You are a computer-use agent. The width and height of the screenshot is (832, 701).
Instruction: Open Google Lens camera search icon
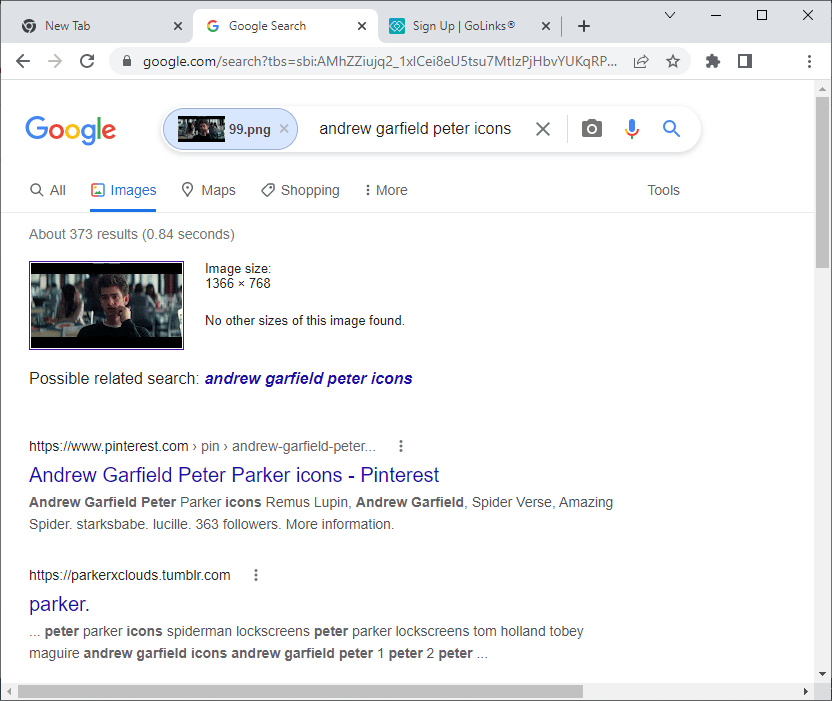[591, 128]
